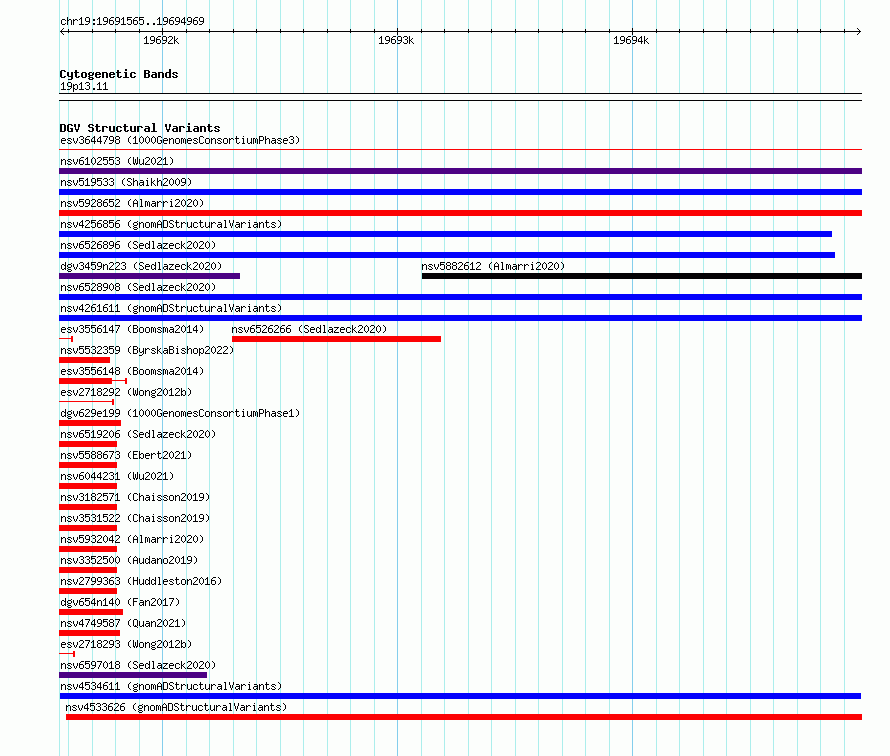Image resolution: width=890 pixels, height=756 pixels.
Task: Open nsv4261611 (gnomADStructuralVariants) label
Action: [171, 308]
